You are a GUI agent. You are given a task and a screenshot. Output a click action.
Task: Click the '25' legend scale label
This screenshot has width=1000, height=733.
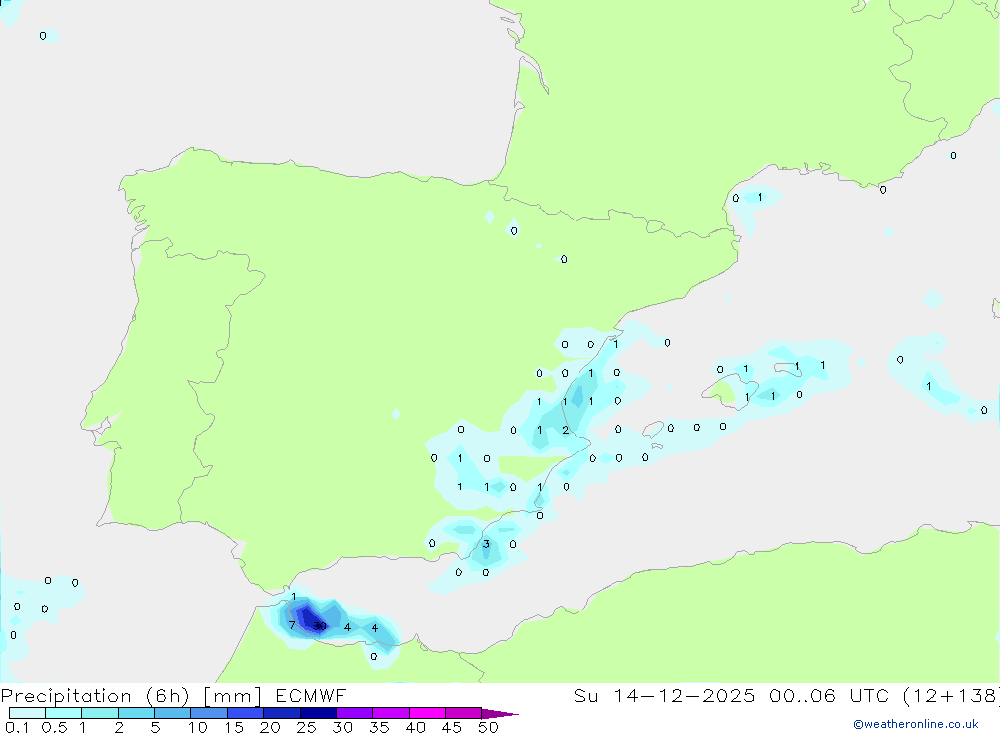pyautogui.click(x=306, y=727)
